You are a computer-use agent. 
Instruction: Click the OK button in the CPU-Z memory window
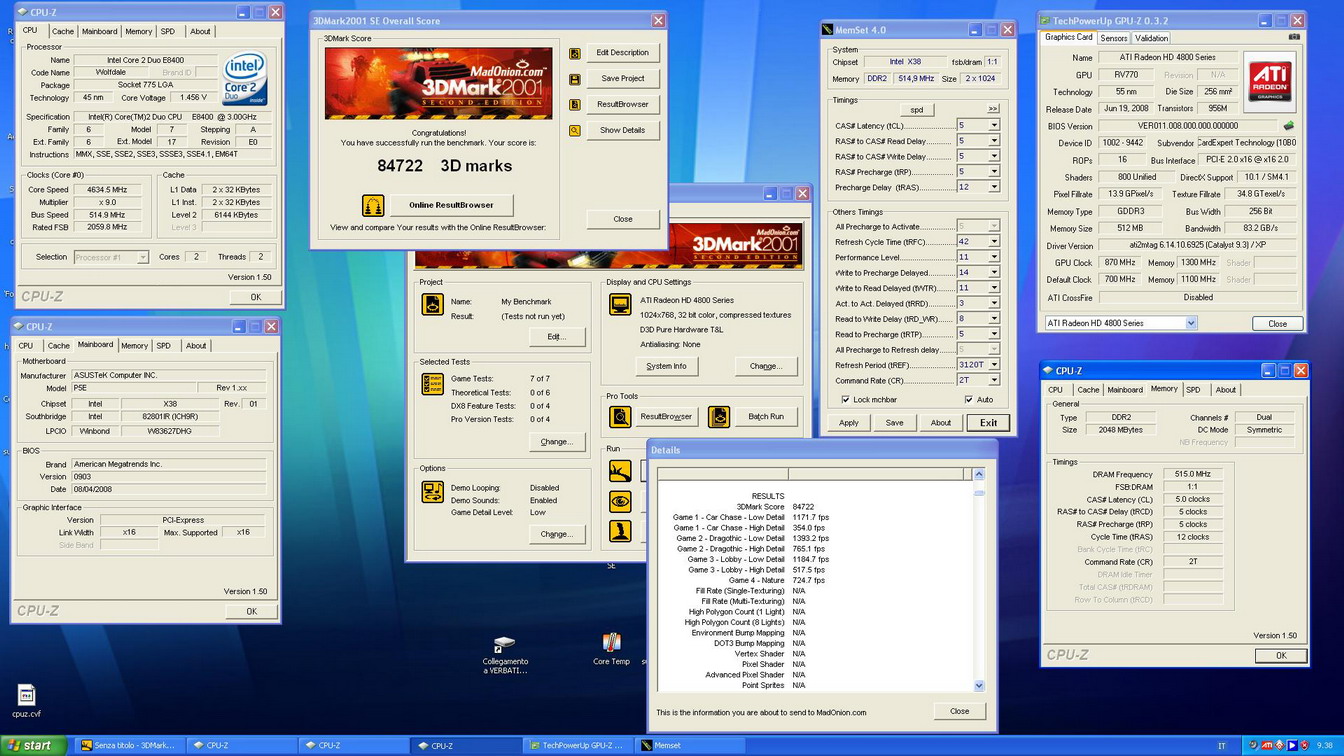tap(1281, 655)
